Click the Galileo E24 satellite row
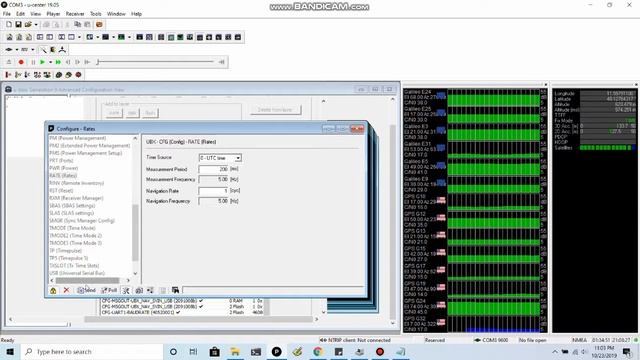The width and height of the screenshot is (640, 360). pyautogui.click(x=475, y=98)
